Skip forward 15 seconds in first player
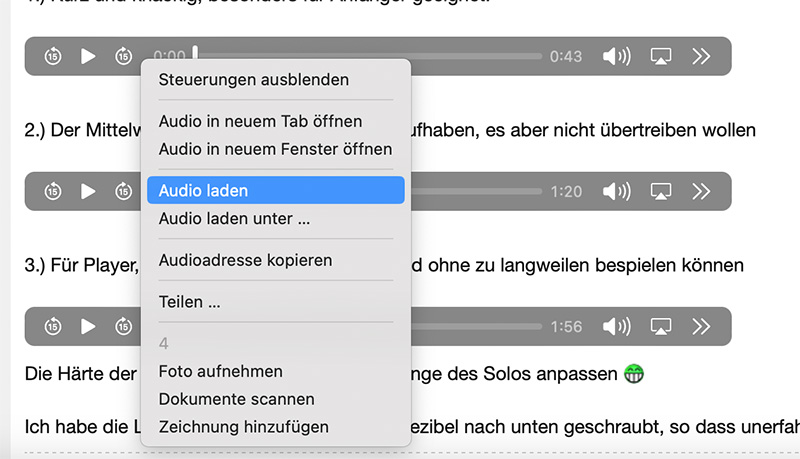800x459 pixels. click(x=123, y=56)
